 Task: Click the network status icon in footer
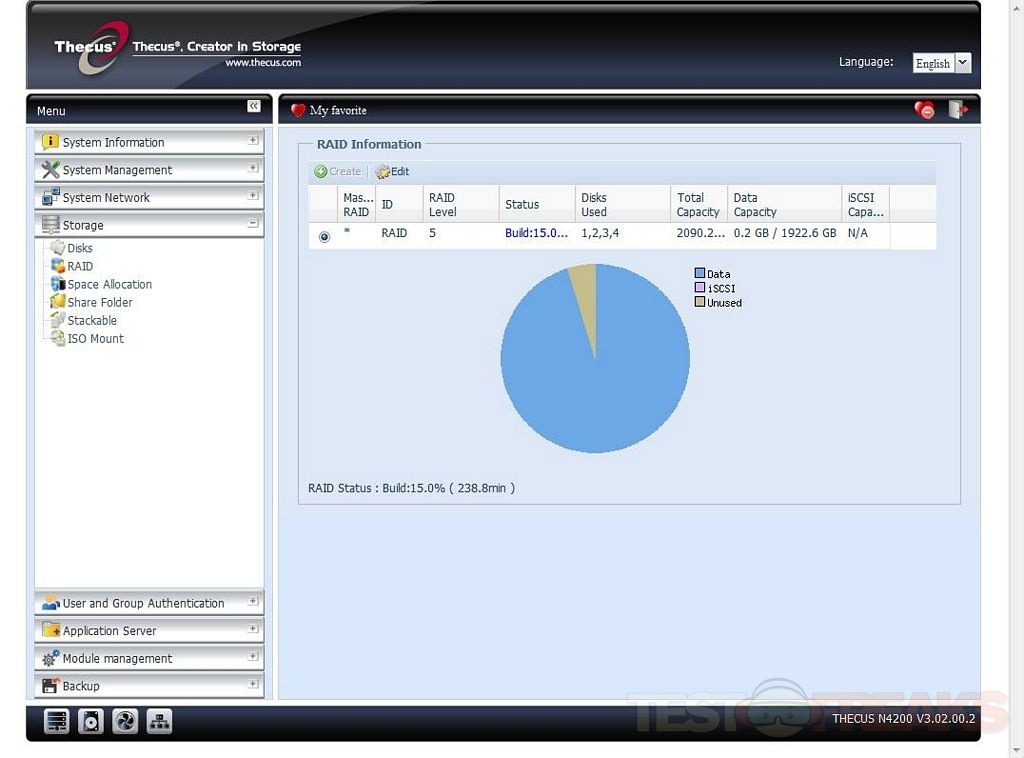coord(159,721)
